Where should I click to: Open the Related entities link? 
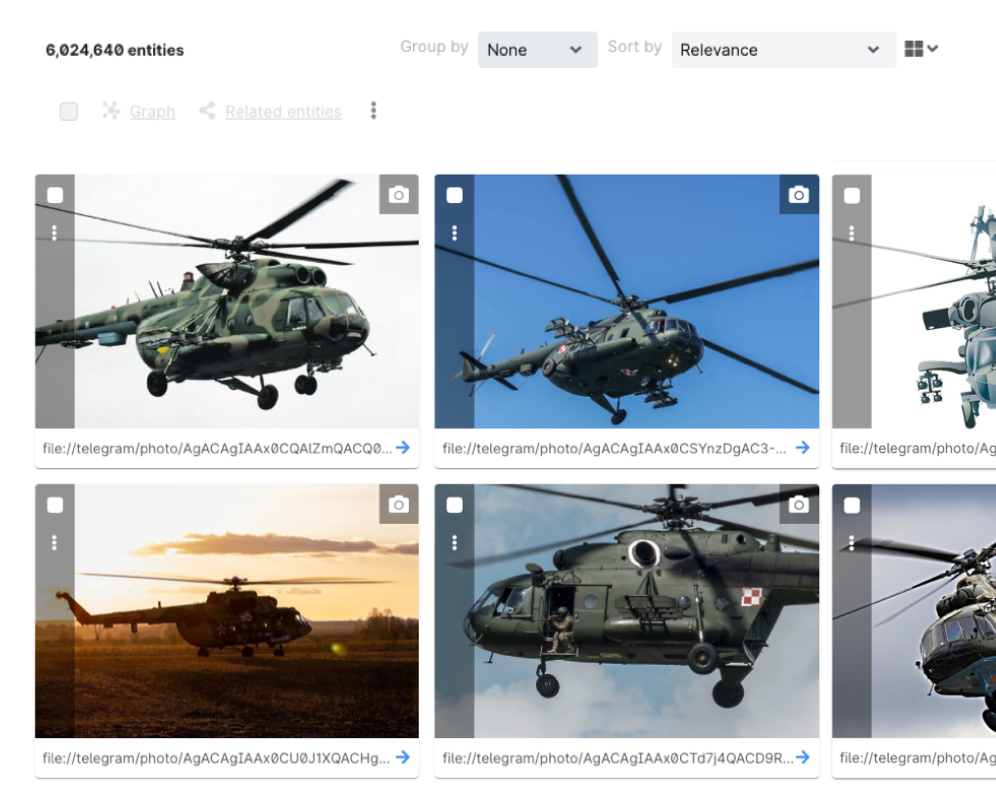[283, 112]
